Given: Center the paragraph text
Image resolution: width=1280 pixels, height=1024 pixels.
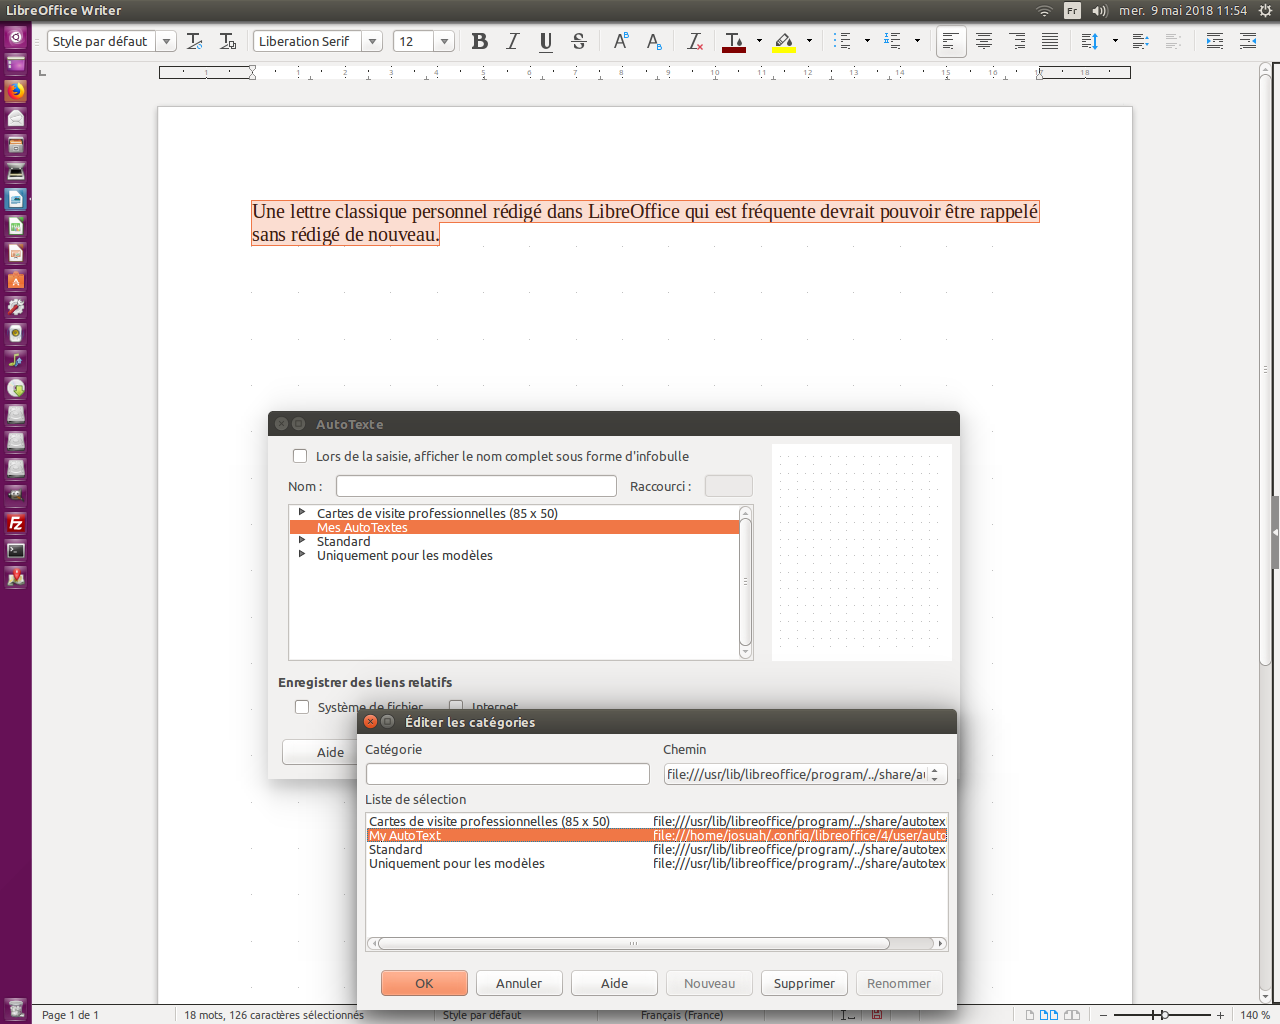Looking at the screenshot, I should [984, 41].
